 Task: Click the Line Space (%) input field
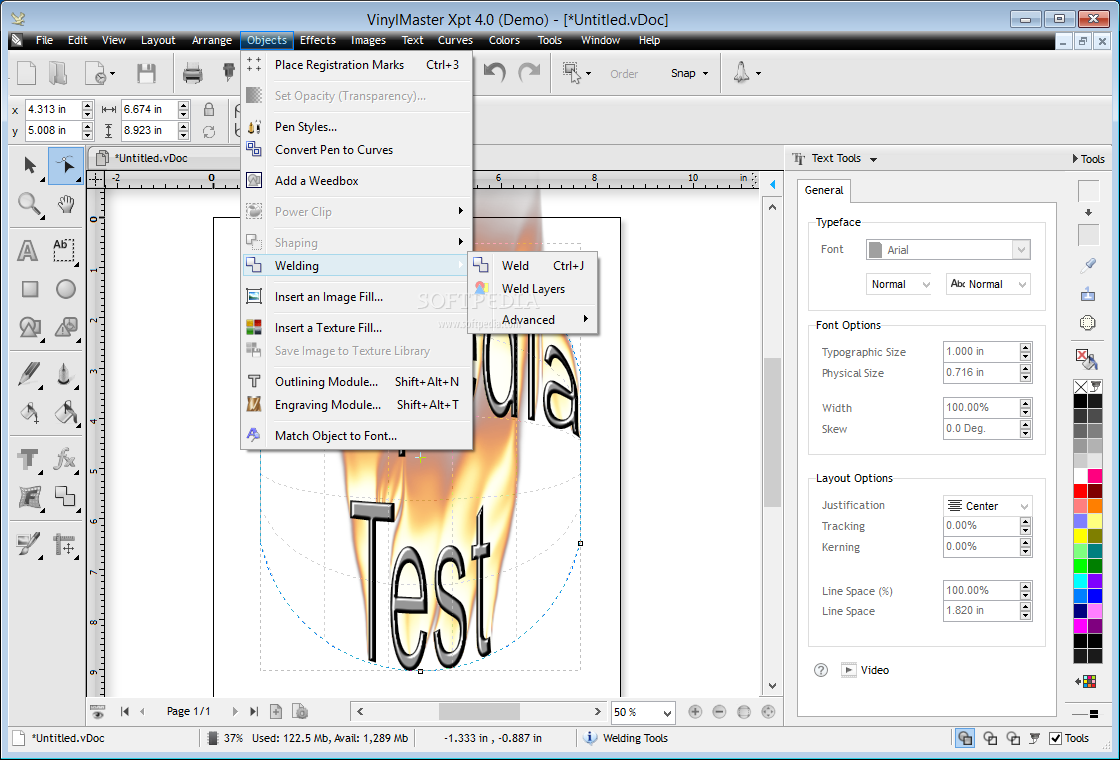click(981, 590)
